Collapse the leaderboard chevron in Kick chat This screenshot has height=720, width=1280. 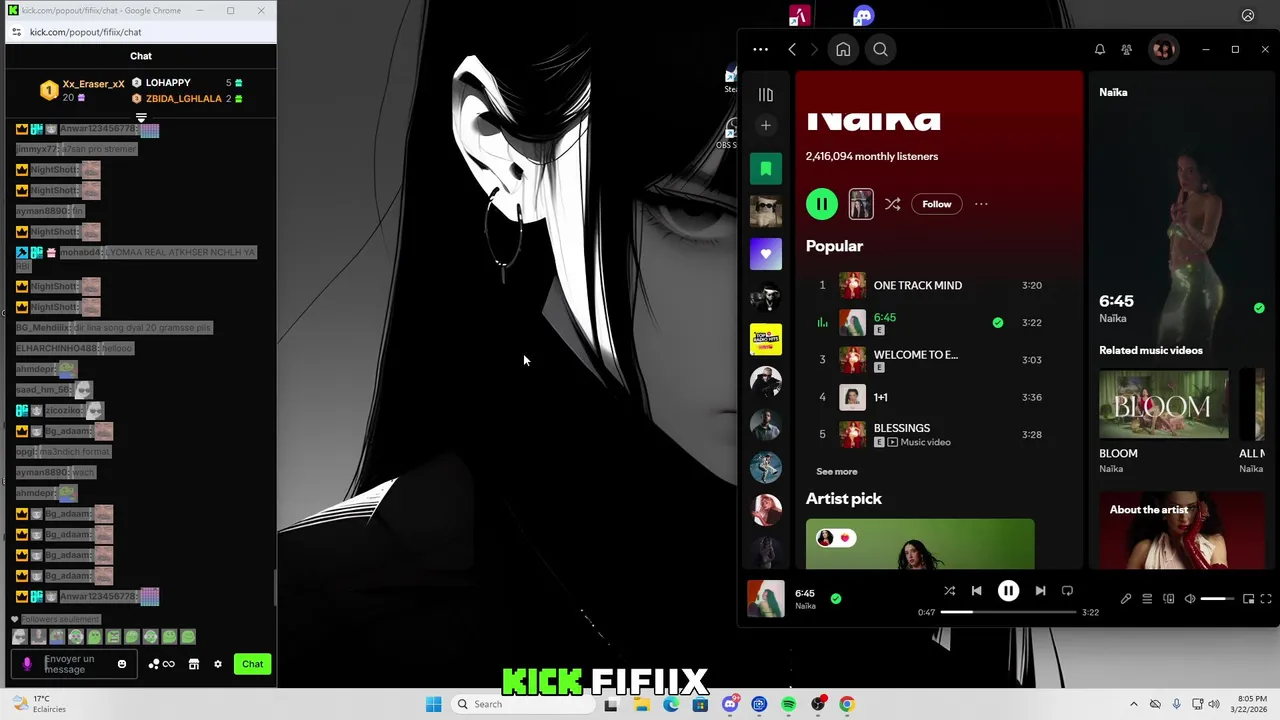[141, 118]
